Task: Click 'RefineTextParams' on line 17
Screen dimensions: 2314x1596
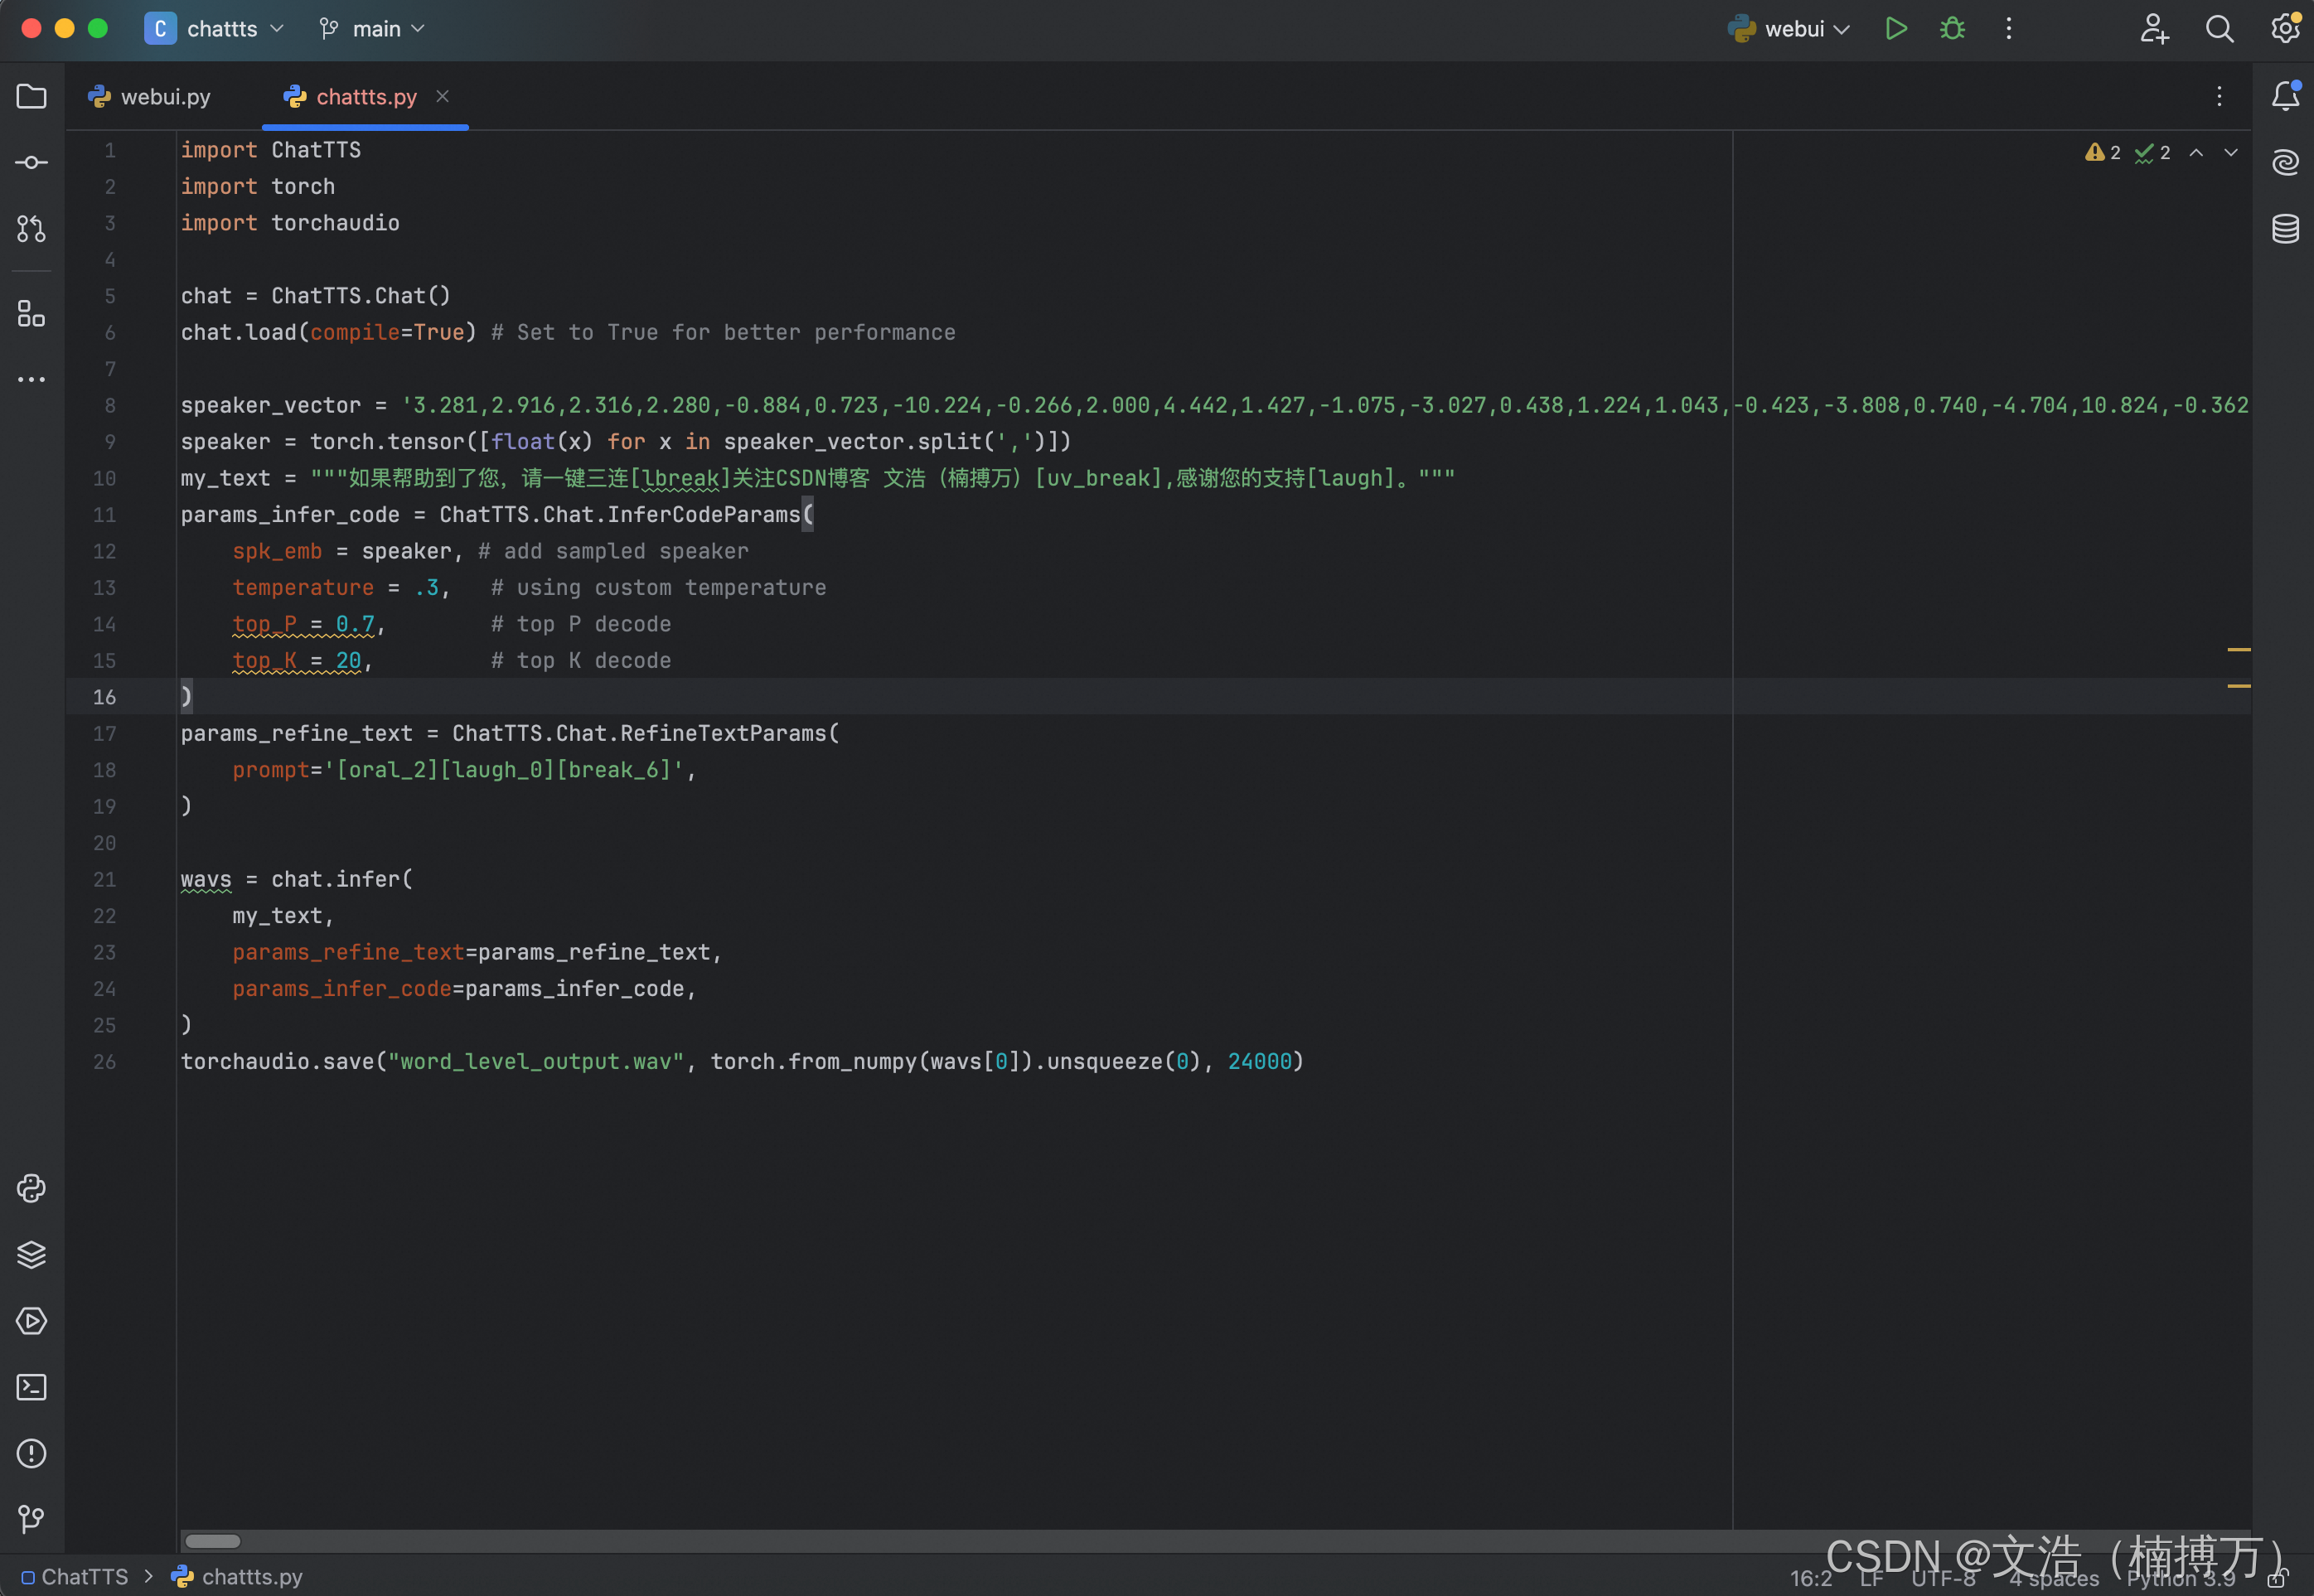Action: [x=723, y=734]
